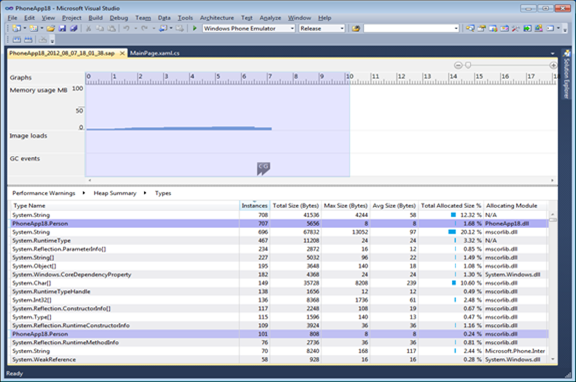The width and height of the screenshot is (576, 382).
Task: Click the Navigate Backward icon
Action: coord(163,28)
